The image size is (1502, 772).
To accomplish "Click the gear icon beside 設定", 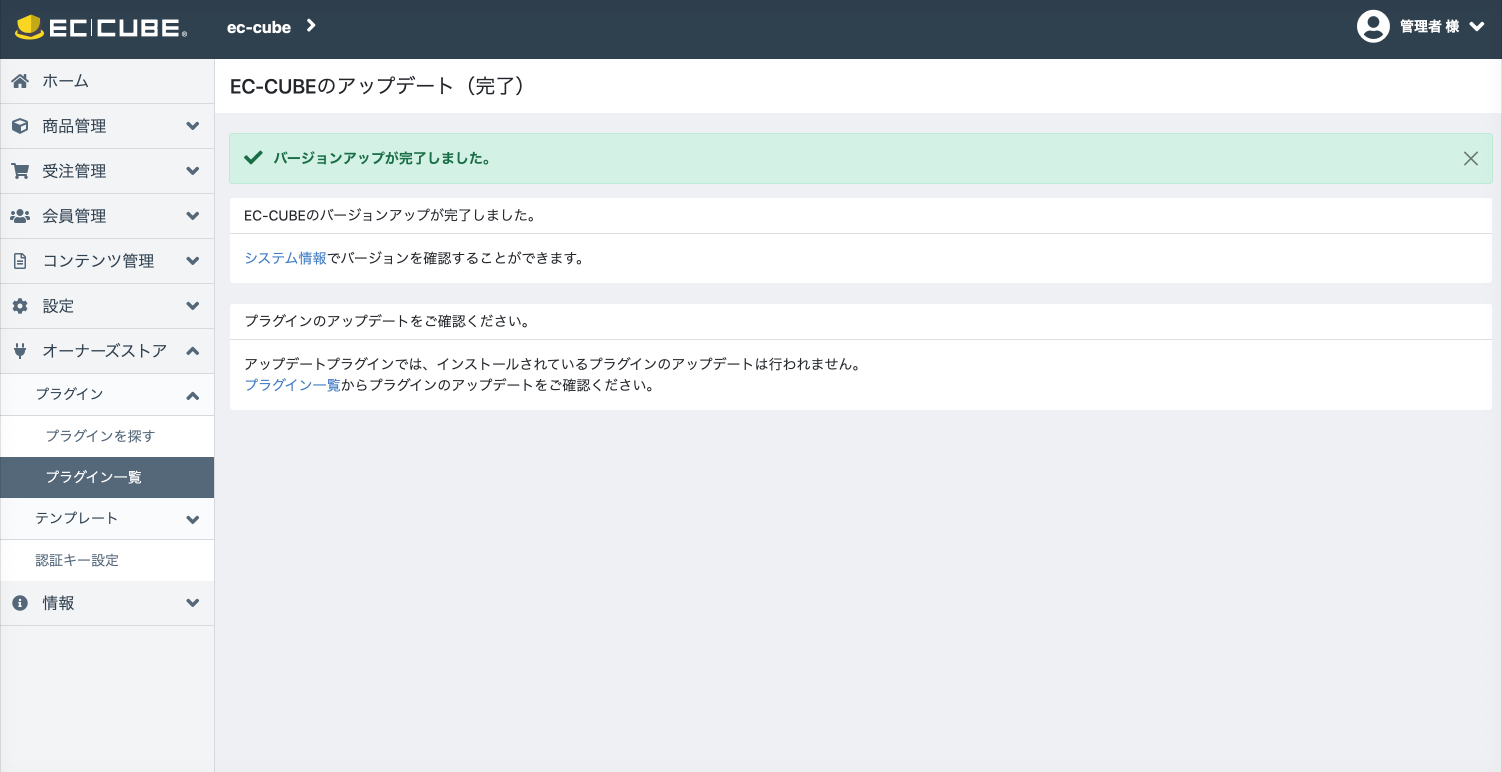I will [x=20, y=306].
